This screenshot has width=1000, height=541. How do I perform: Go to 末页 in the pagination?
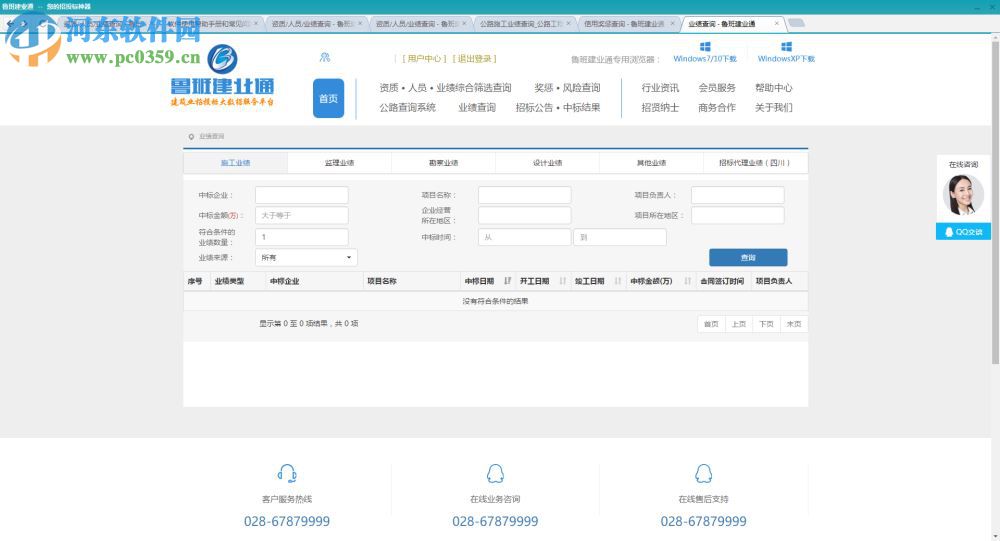tap(794, 324)
